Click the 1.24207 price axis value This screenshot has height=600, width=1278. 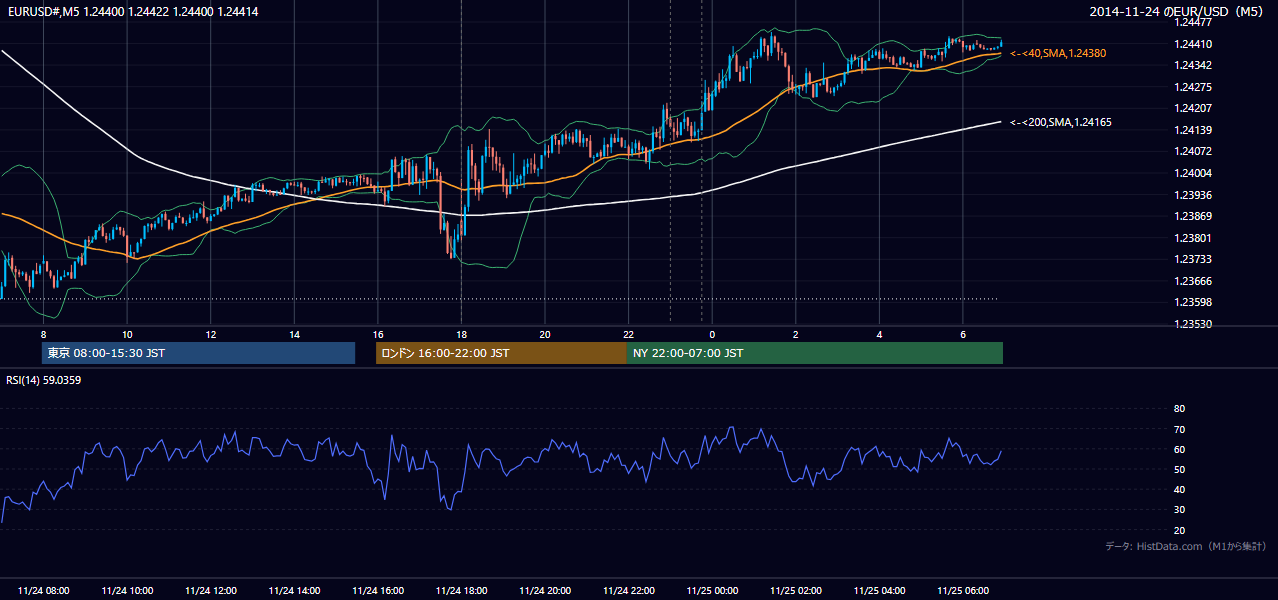point(1194,108)
